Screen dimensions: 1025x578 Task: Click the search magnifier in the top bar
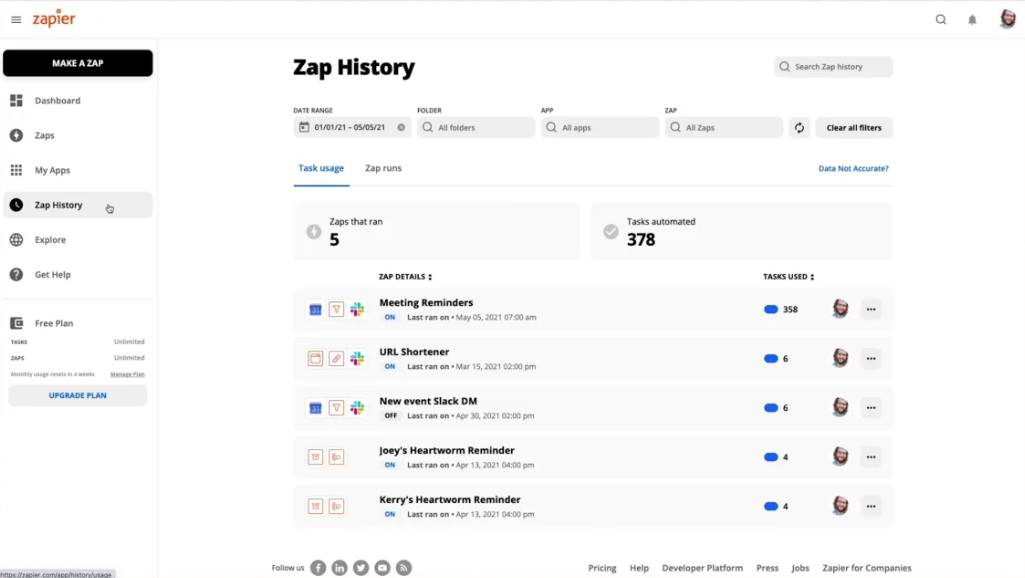point(940,18)
